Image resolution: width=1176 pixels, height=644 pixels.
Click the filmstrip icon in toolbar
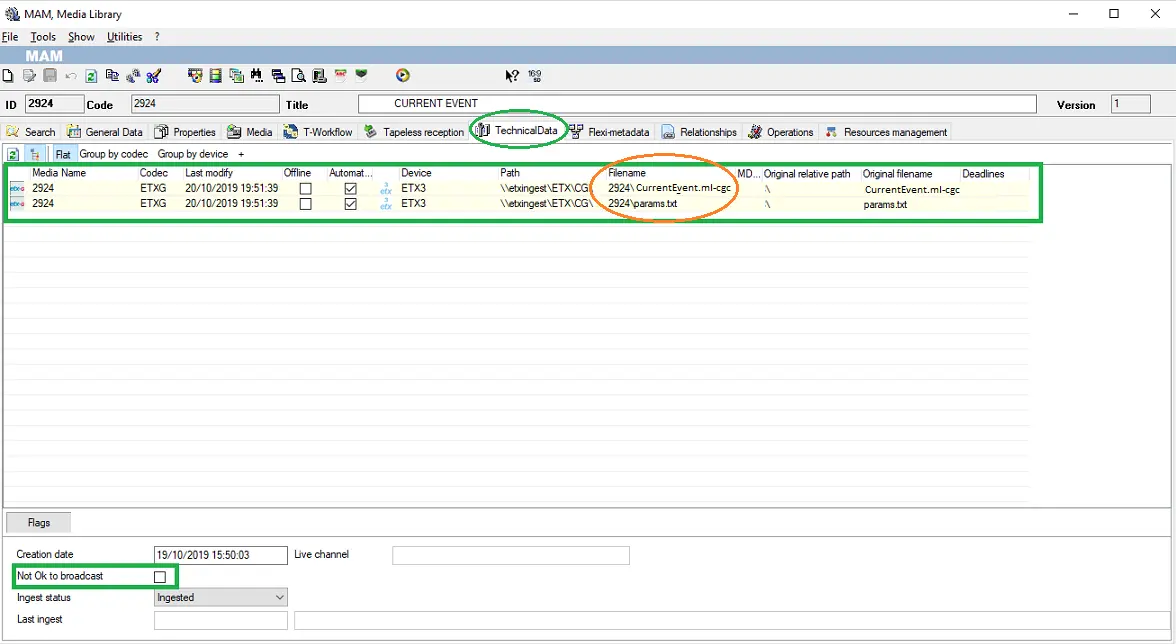[215, 76]
